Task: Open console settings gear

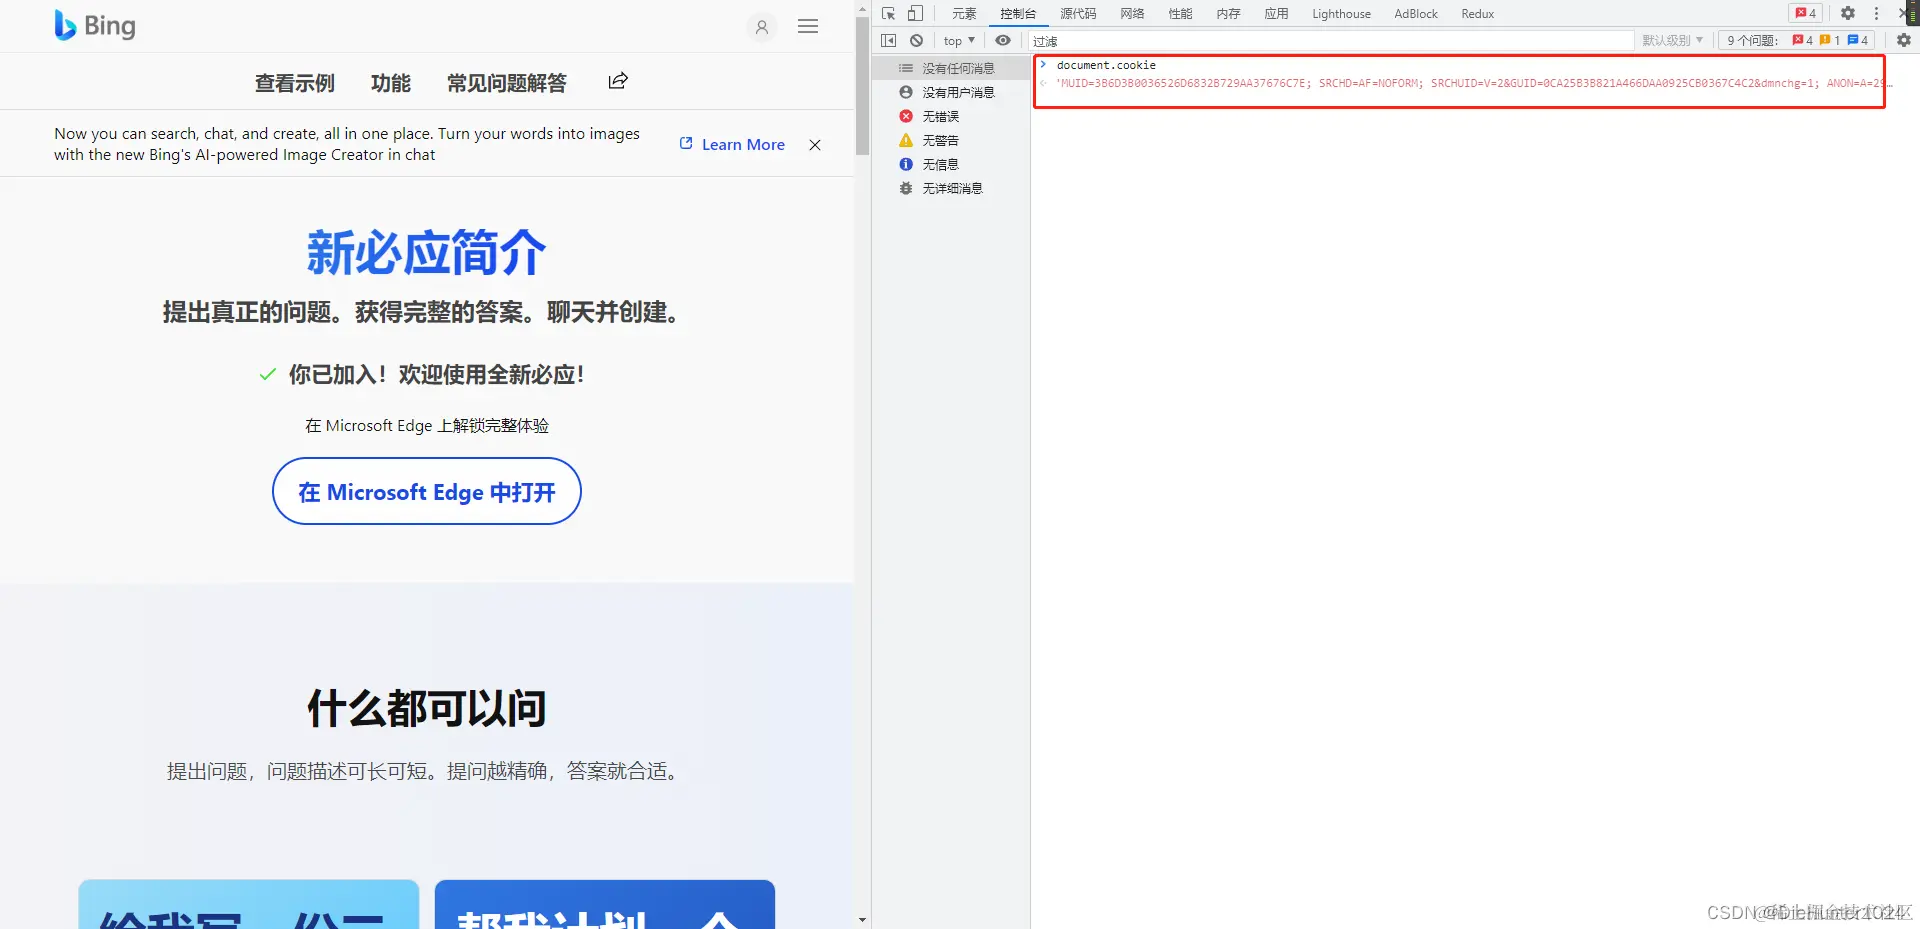Action: click(1904, 40)
